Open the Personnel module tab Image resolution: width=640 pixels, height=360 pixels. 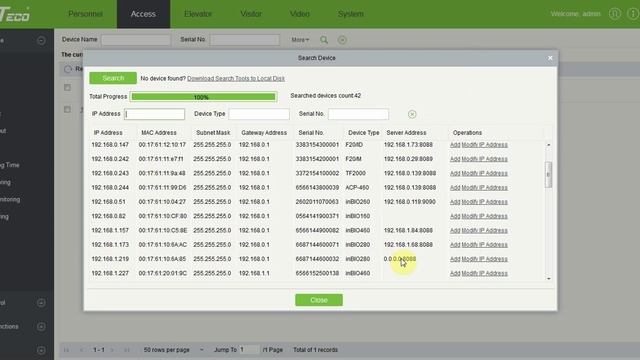point(85,14)
